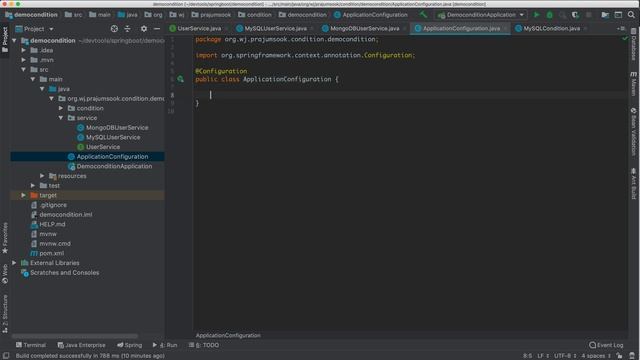The image size is (640, 360).
Task: Run DemoconditionApplication with green play icon
Action: pos(537,15)
